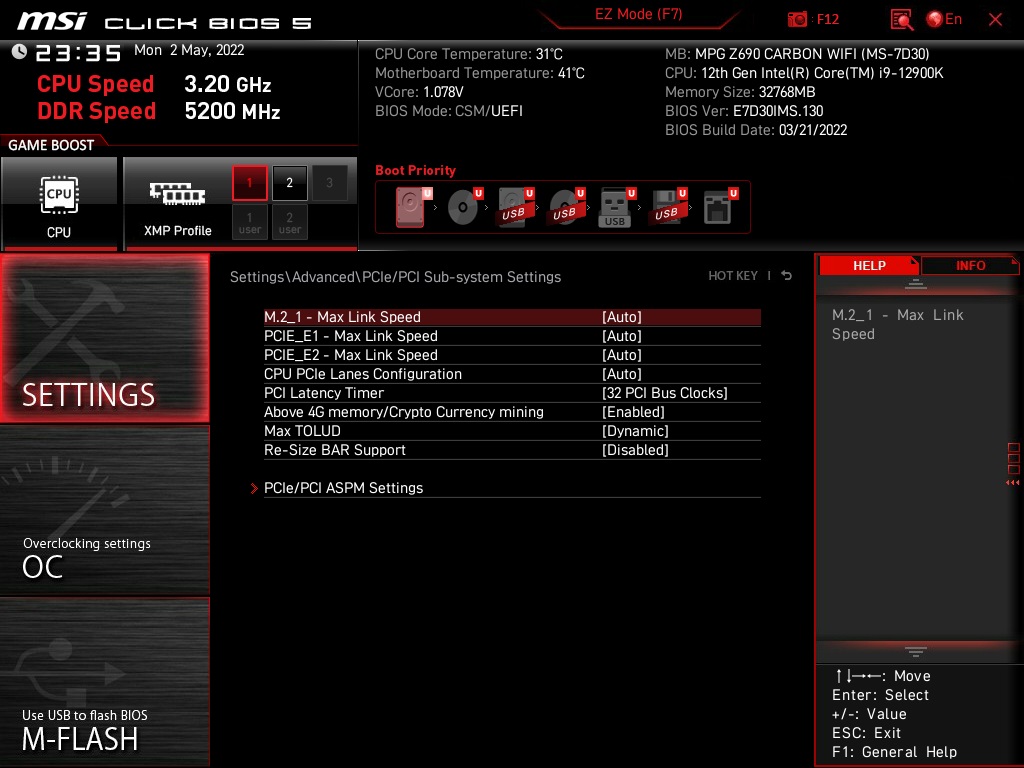Viewport: 1024px width, 768px height.
Task: Click the 23:35 clock time
Action: [x=78, y=53]
